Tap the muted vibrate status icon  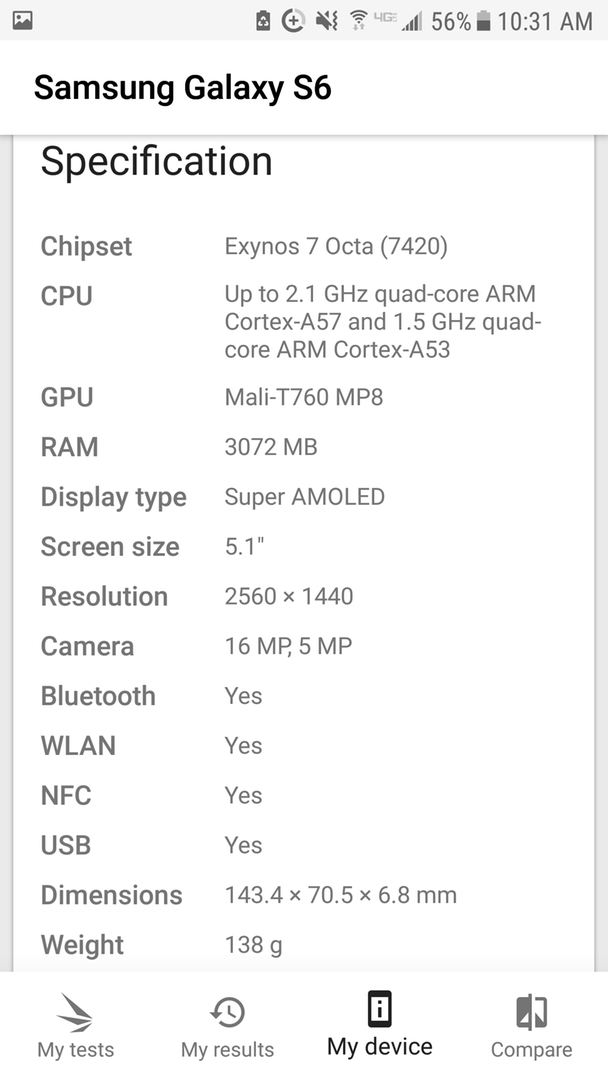click(326, 21)
